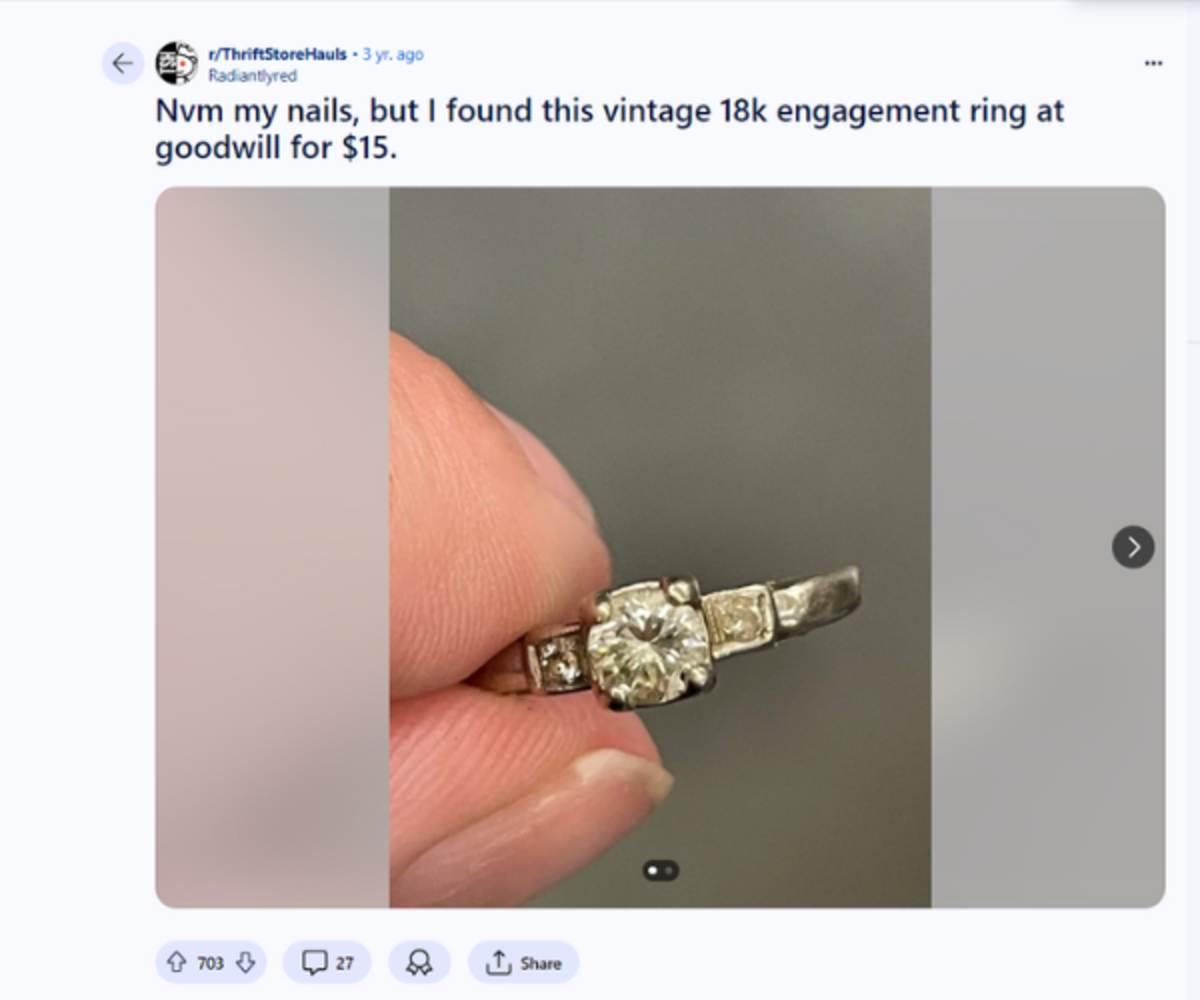Downvote the engagement ring post
Image resolution: width=1200 pixels, height=1000 pixels.
246,963
